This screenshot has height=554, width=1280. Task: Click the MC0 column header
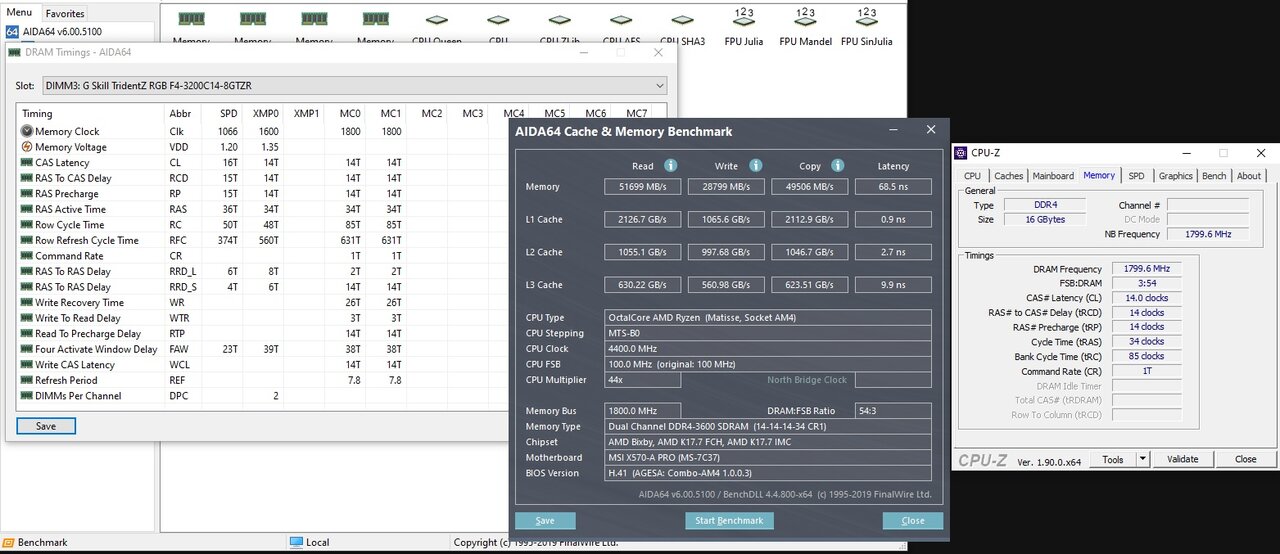[x=350, y=113]
